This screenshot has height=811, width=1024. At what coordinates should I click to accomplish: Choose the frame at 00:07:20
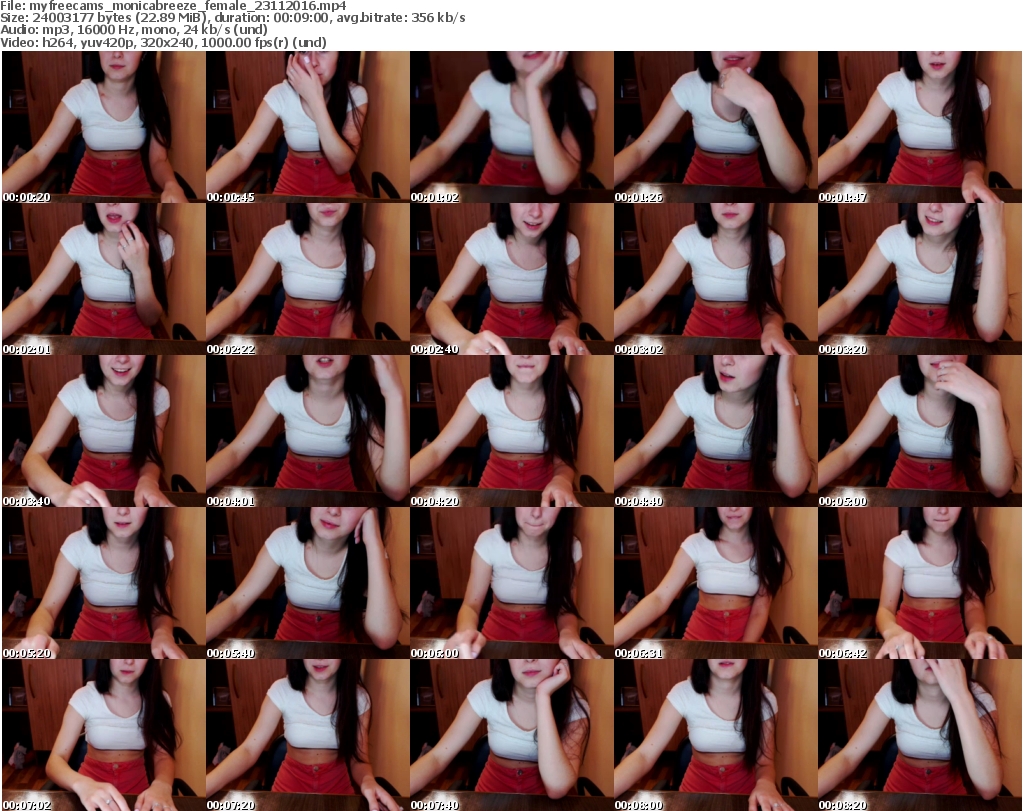tap(308, 735)
